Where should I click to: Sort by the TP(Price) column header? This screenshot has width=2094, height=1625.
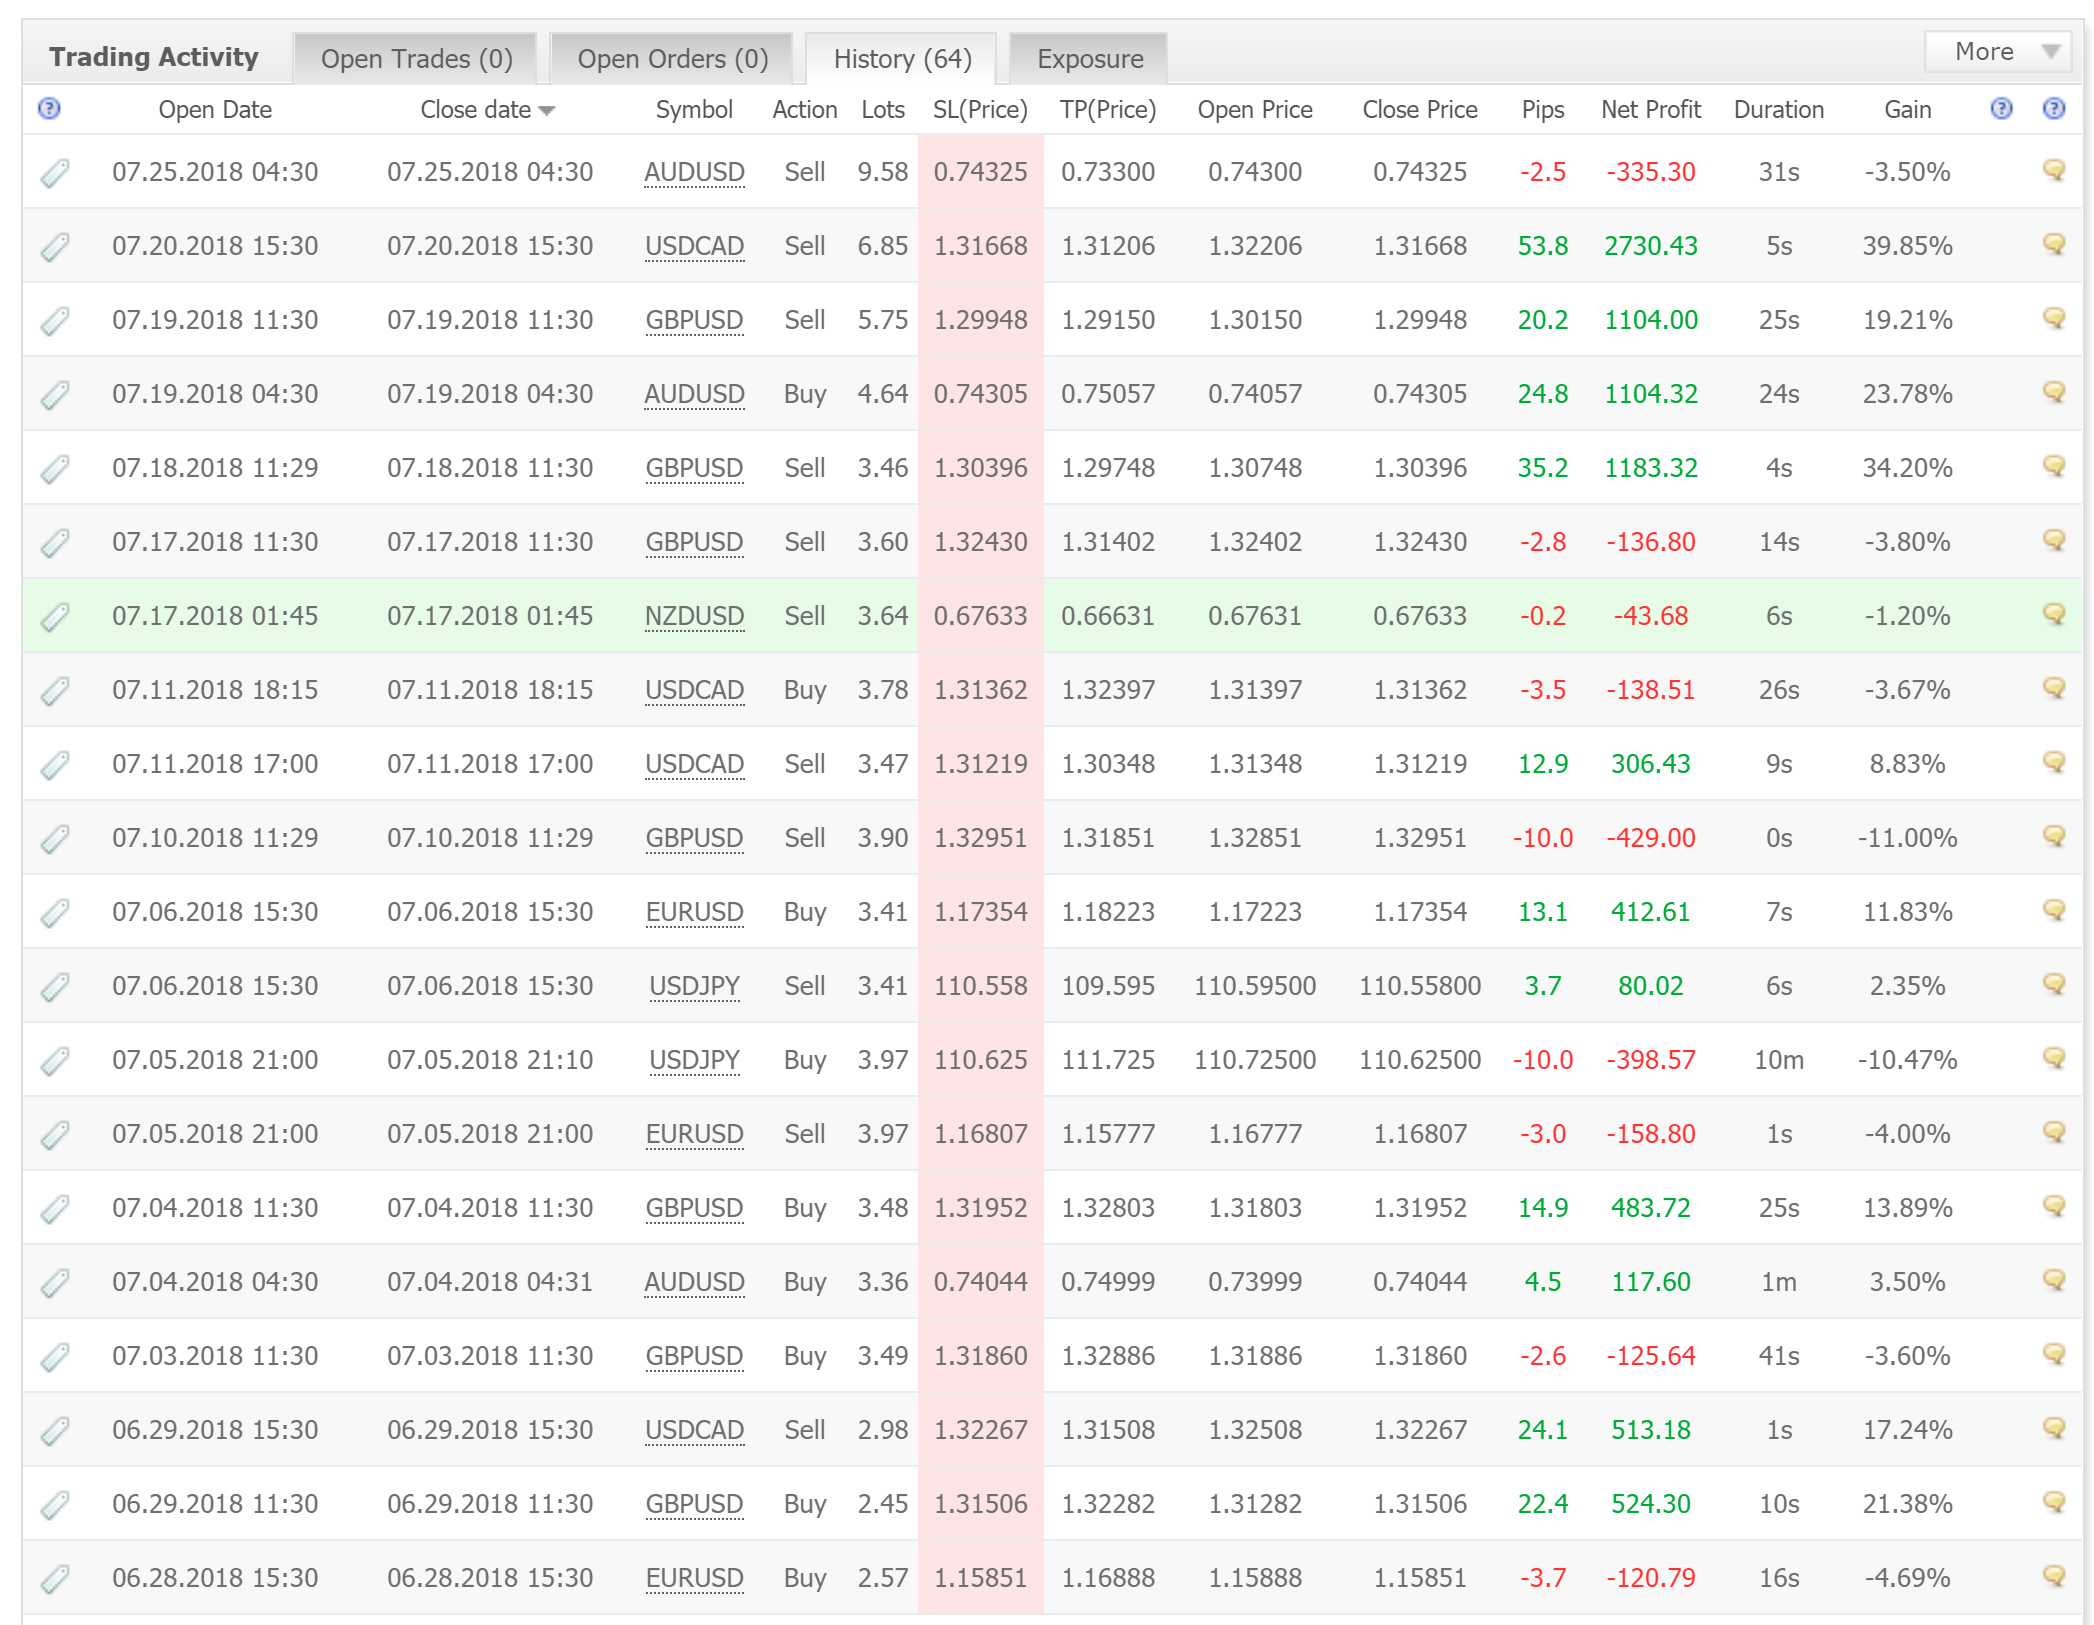pos(1108,110)
